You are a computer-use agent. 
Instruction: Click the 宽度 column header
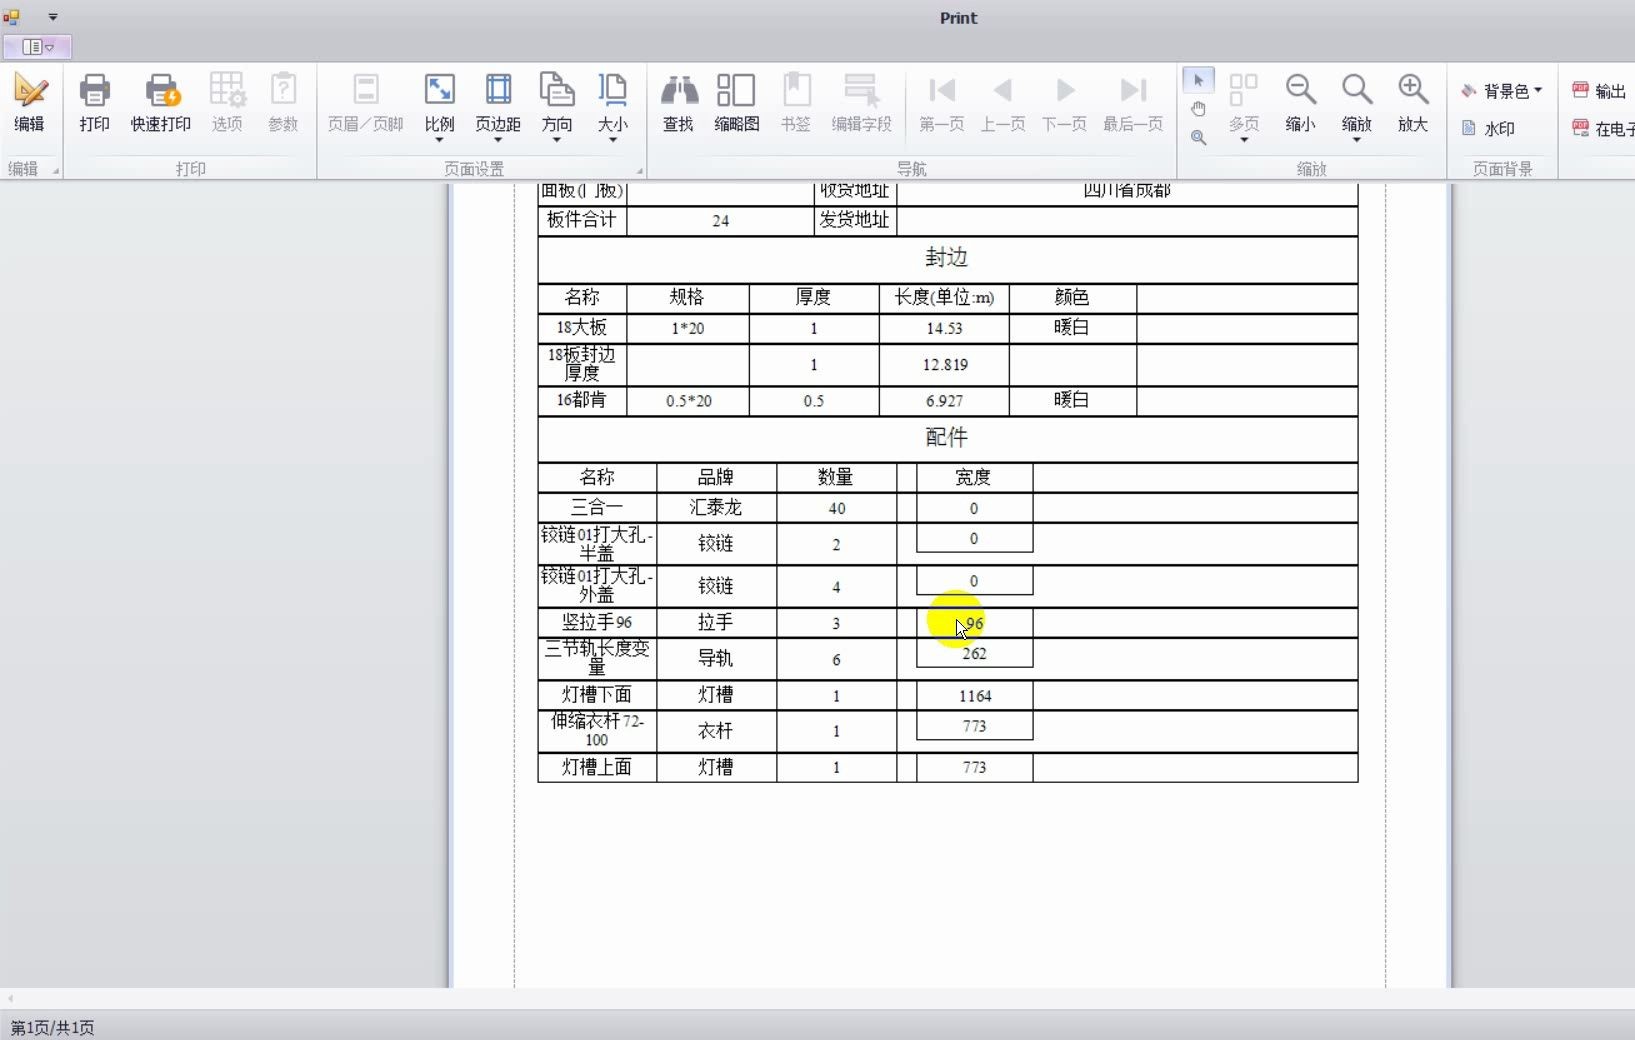pyautogui.click(x=973, y=477)
